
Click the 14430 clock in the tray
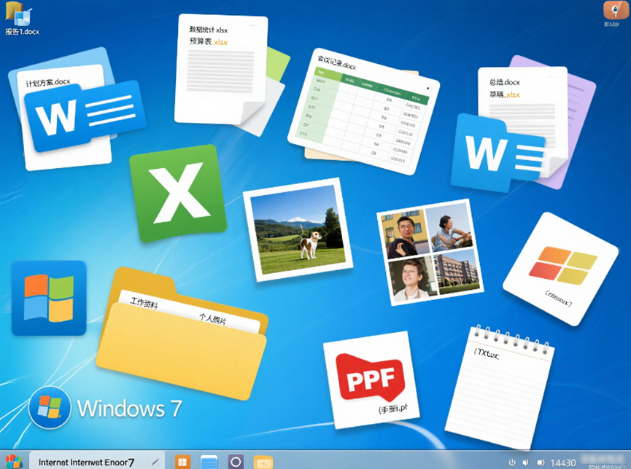coord(563,463)
